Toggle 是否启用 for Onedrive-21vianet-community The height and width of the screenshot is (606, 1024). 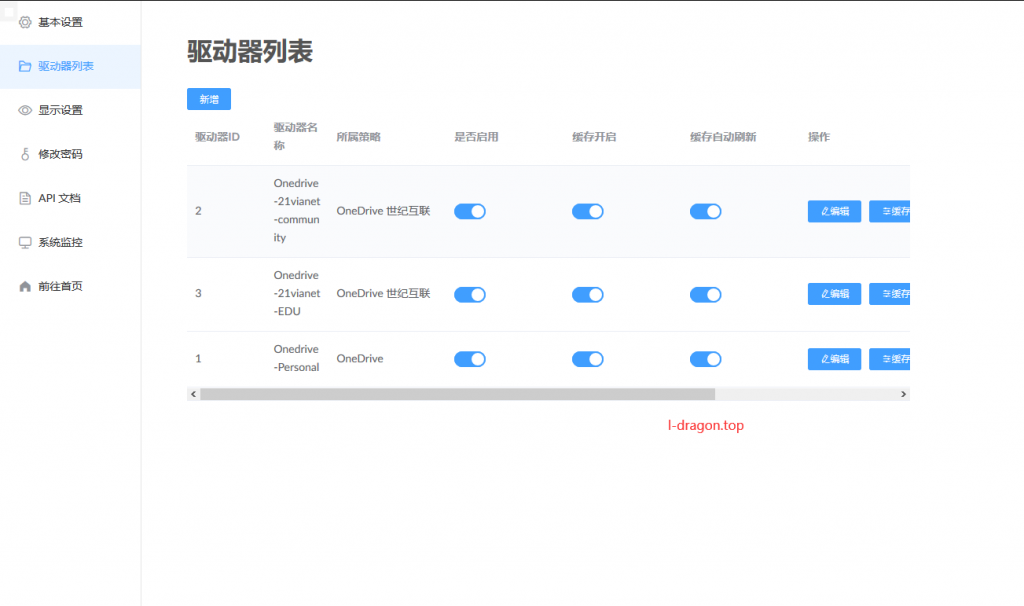pyautogui.click(x=470, y=211)
